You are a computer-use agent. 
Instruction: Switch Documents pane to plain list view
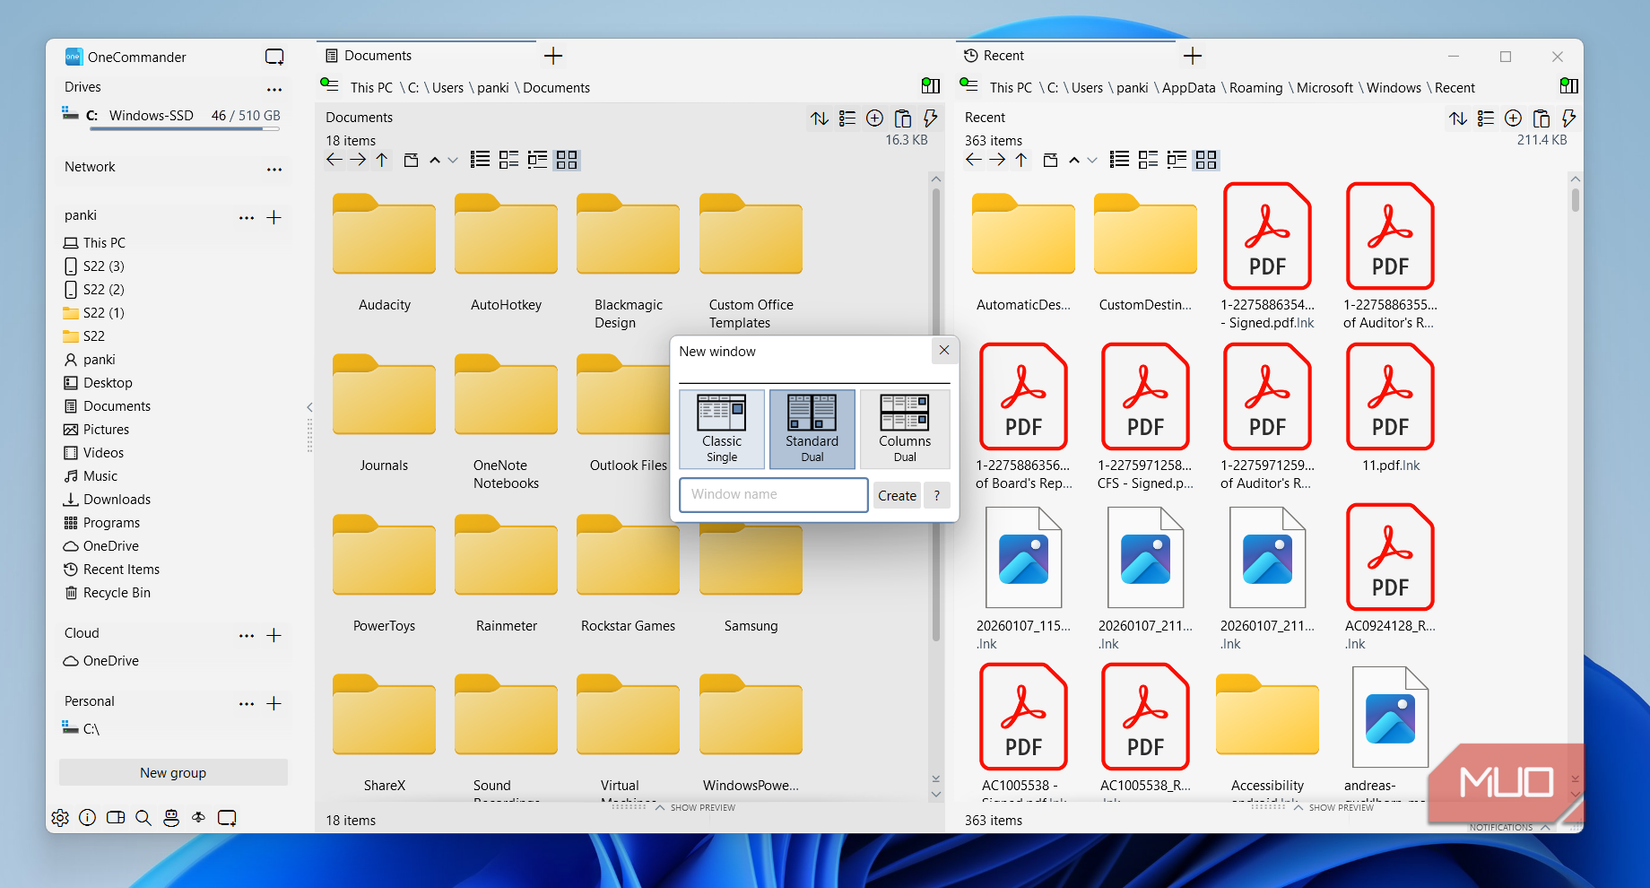point(480,160)
